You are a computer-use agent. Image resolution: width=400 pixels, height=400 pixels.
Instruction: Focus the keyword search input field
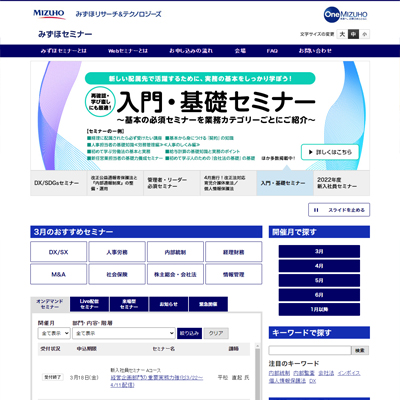pos(310,350)
